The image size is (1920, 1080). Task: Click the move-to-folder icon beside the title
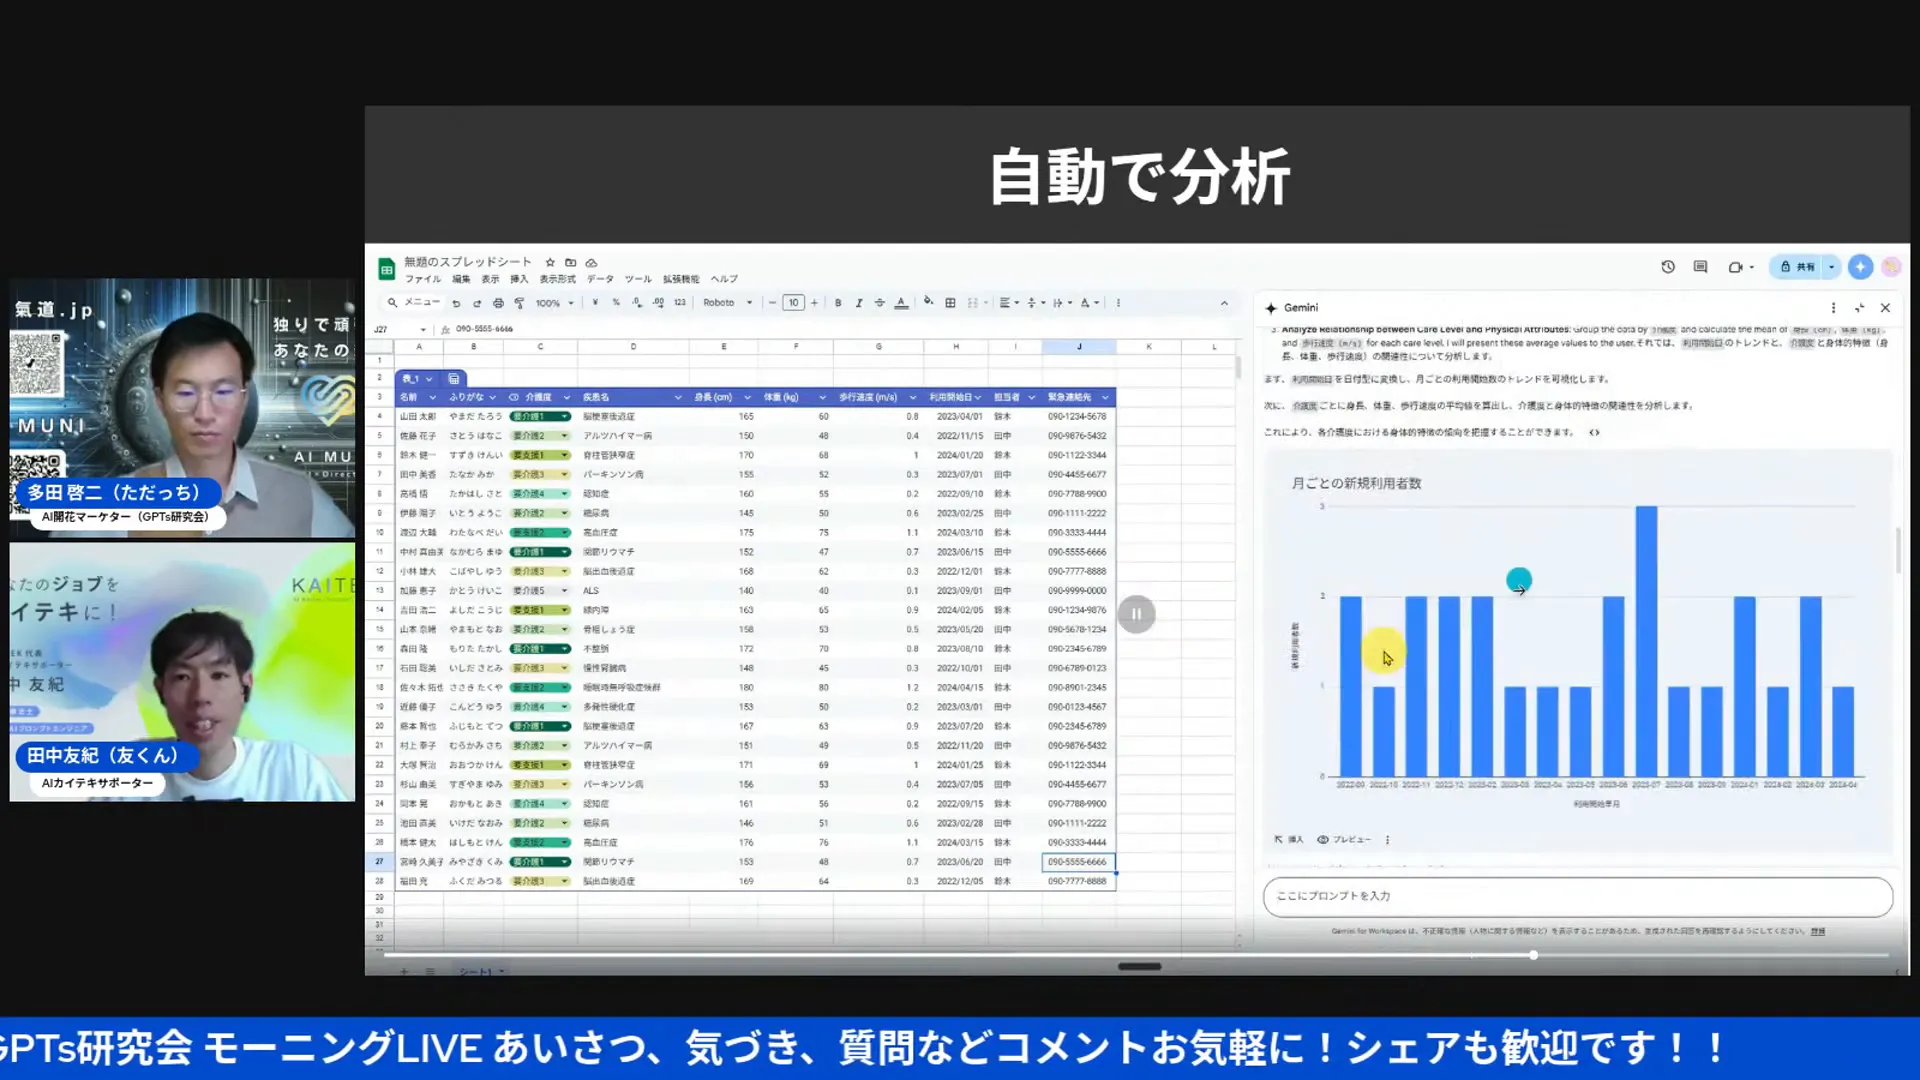click(x=570, y=262)
